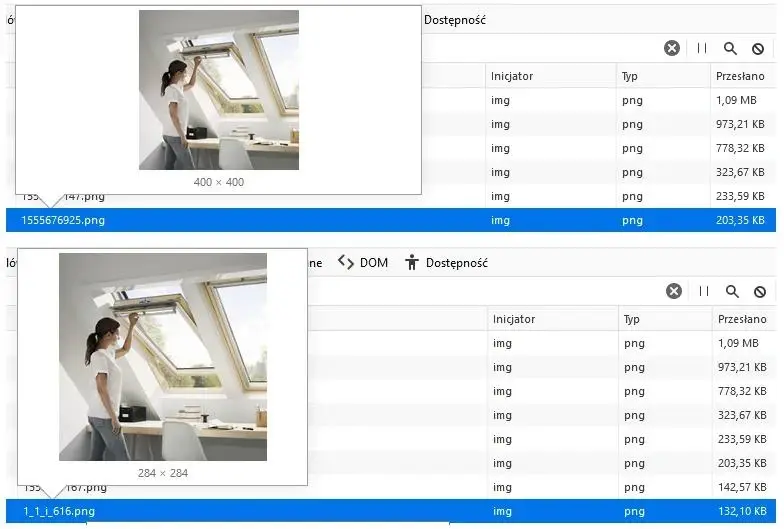Sort by the Przesłano column in the lower panel
This screenshot has height=529, width=784.
[x=744, y=319]
